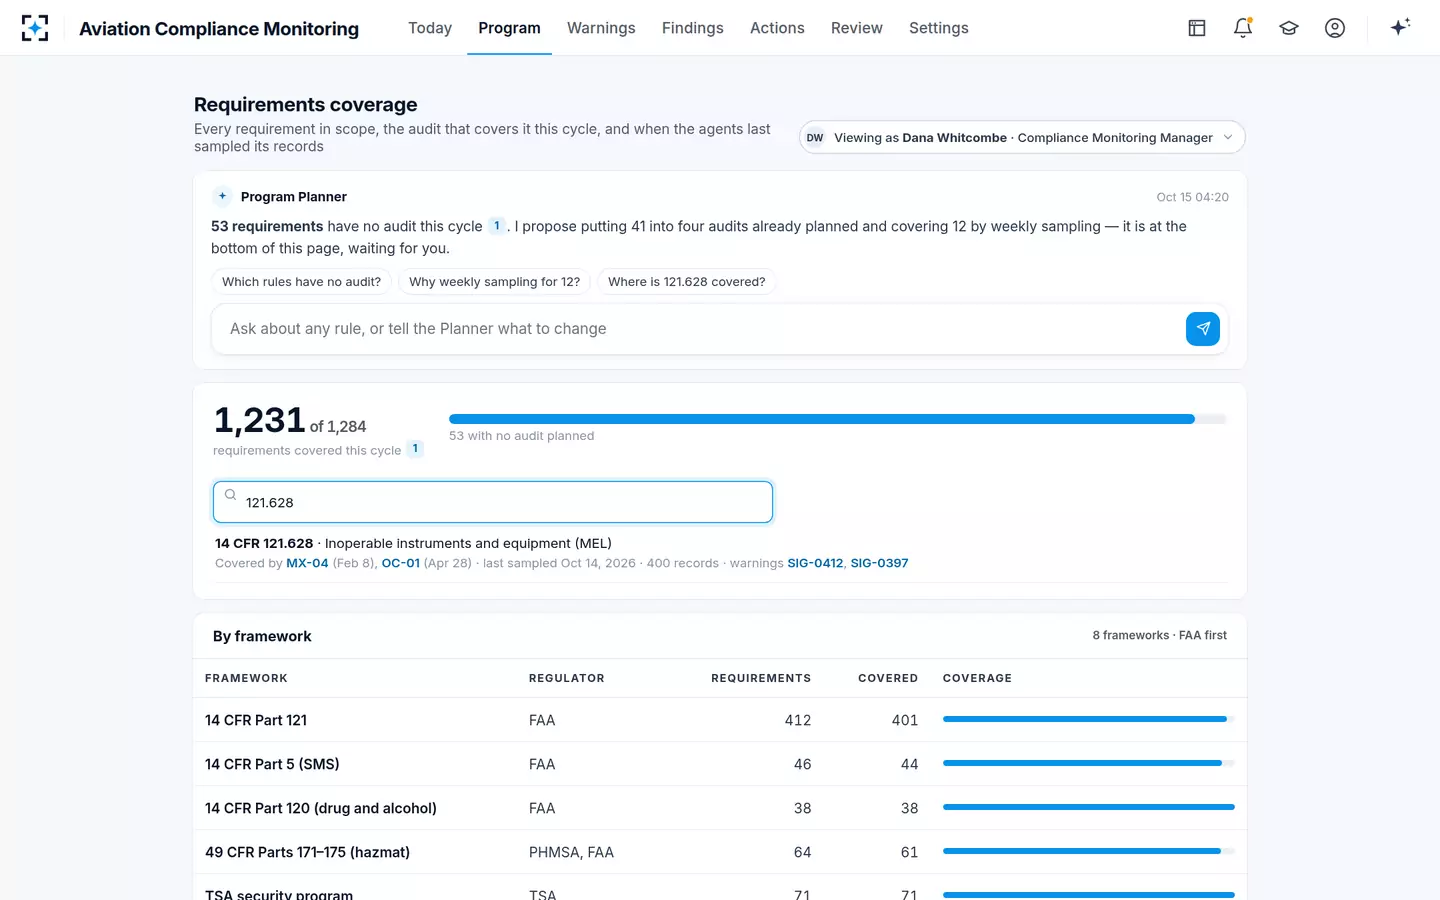
Task: Open the notifications bell icon
Action: (x=1243, y=28)
